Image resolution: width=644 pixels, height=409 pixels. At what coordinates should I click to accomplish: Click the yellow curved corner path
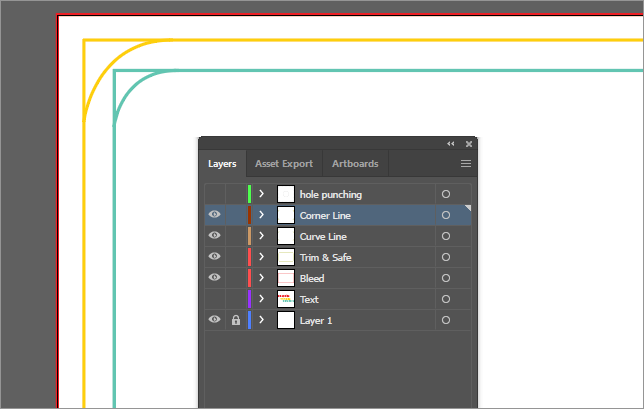click(108, 66)
